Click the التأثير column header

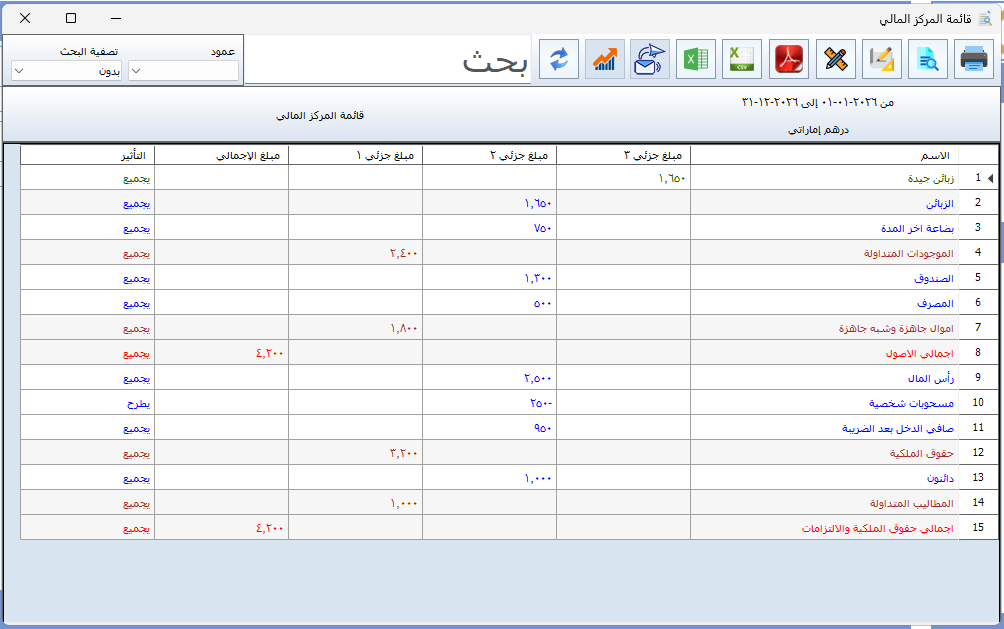click(x=88, y=155)
